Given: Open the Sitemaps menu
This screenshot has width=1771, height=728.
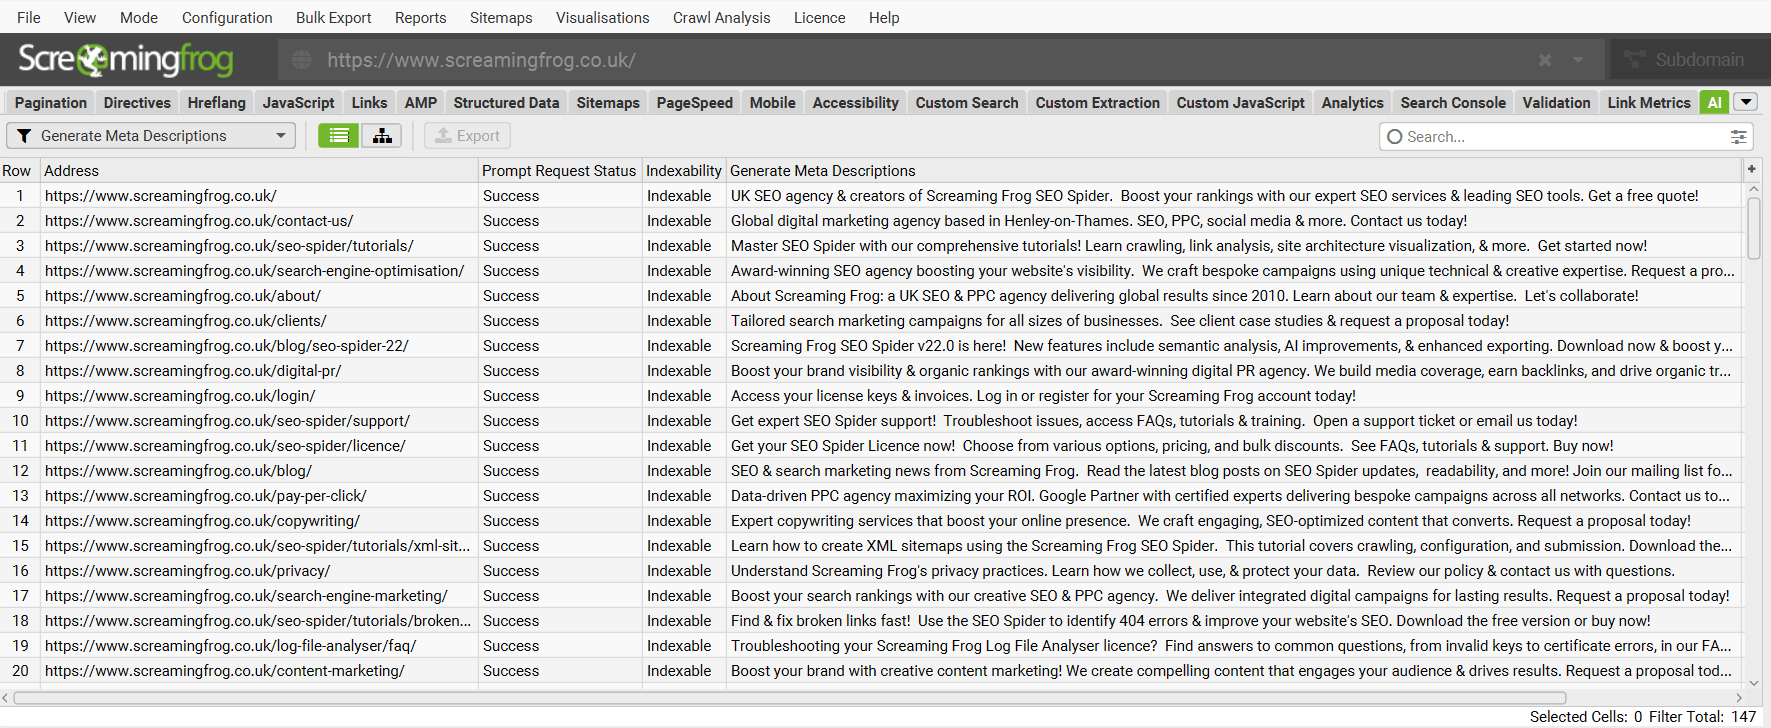Looking at the screenshot, I should click(501, 18).
